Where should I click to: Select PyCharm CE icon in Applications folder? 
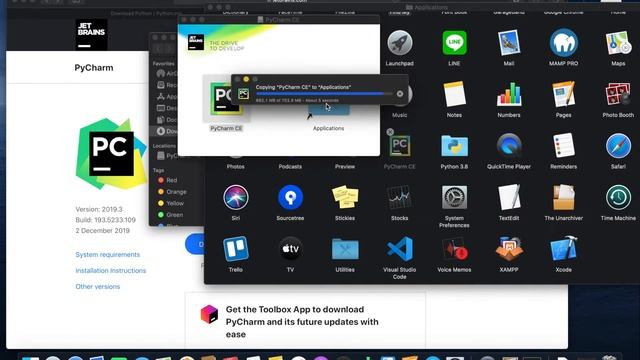tap(400, 146)
